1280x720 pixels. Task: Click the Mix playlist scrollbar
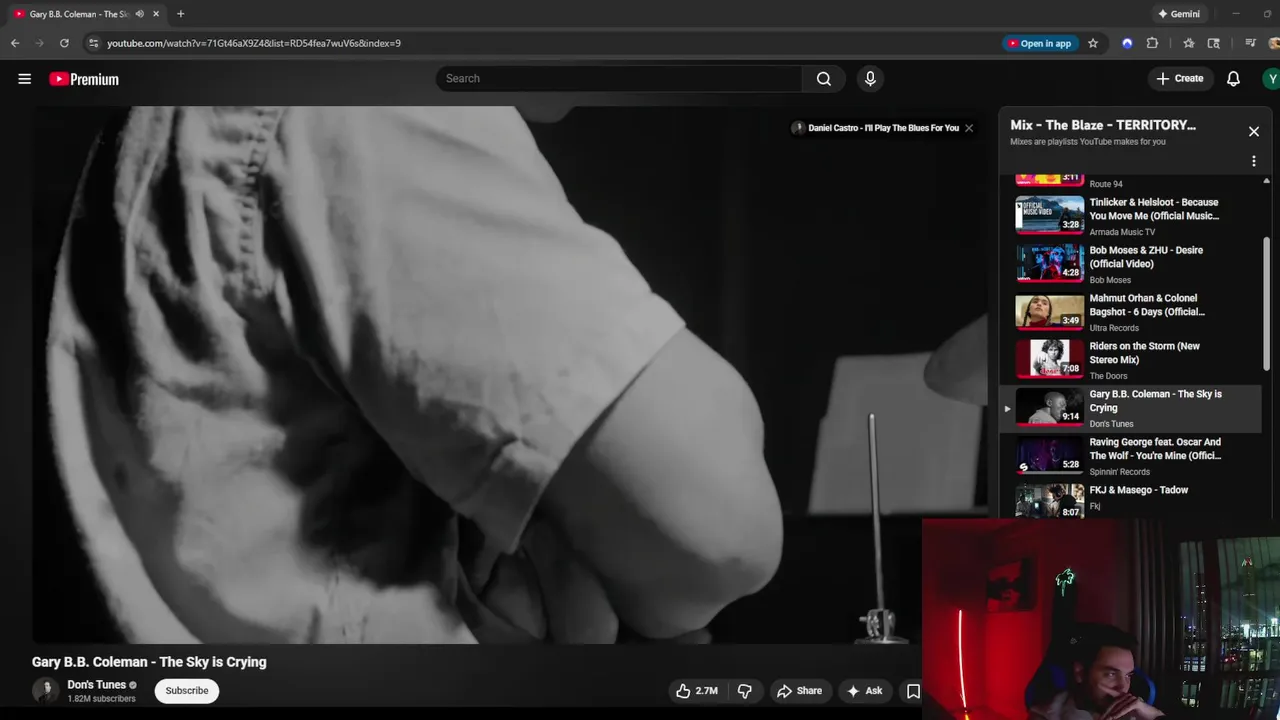(1266, 303)
